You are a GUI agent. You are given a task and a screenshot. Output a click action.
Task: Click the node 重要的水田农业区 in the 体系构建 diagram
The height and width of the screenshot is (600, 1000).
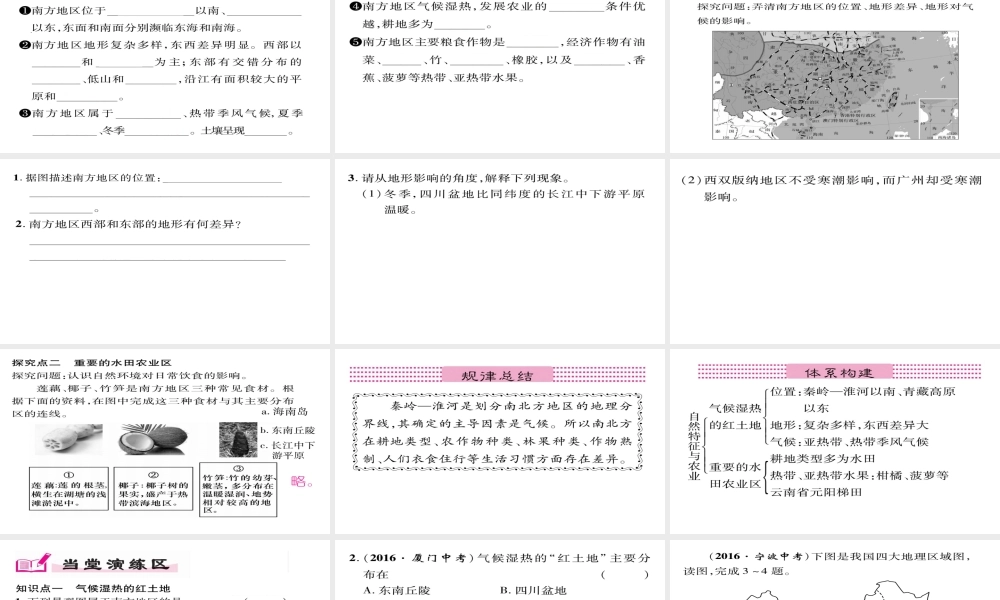pyautogui.click(x=735, y=476)
